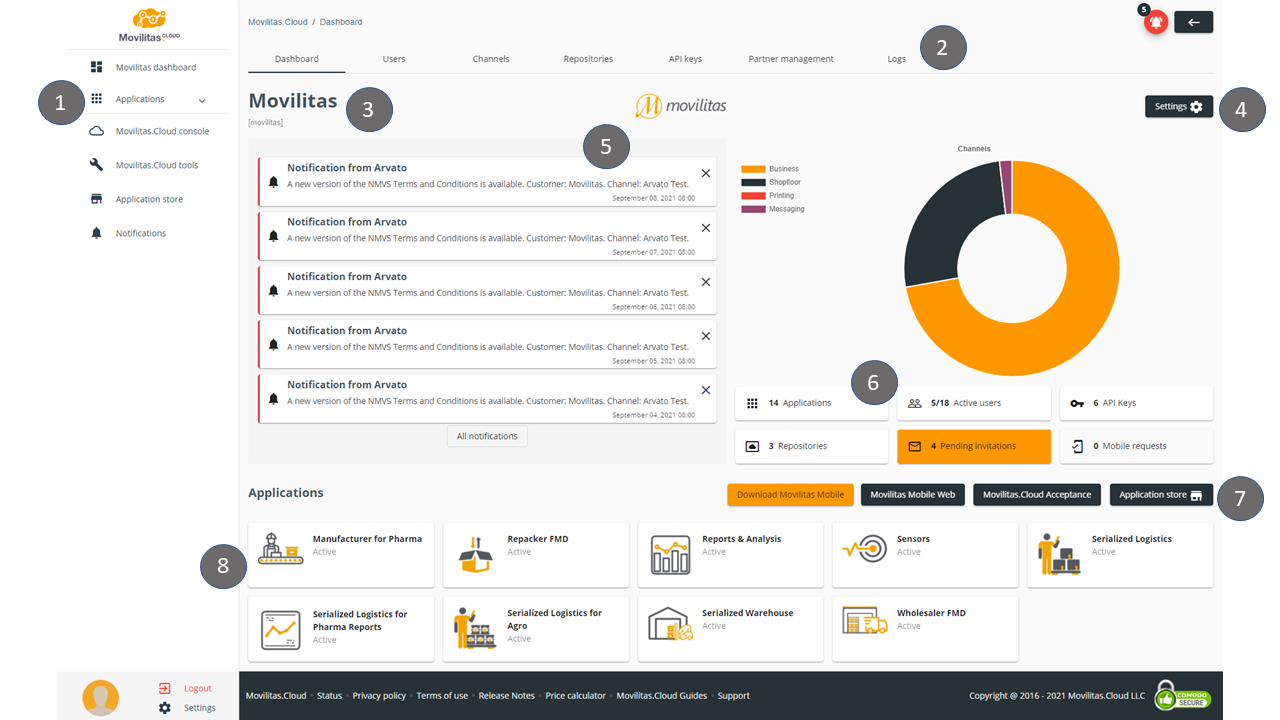Click the Support footer link
The image size is (1280, 720).
coord(733,696)
